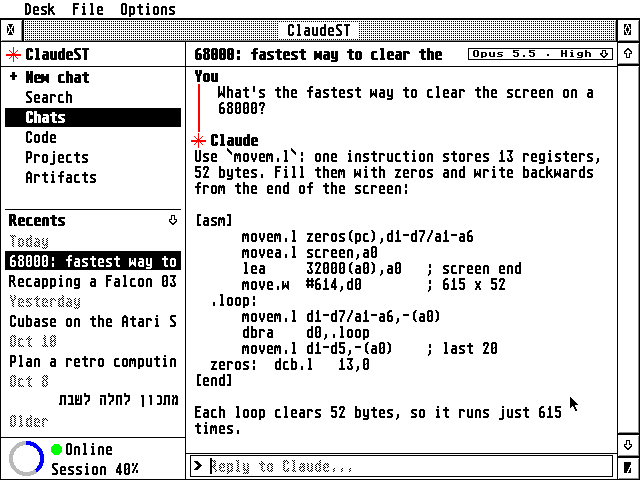
Task: Click the 'Yesterday' date label
Action: click(x=45, y=302)
